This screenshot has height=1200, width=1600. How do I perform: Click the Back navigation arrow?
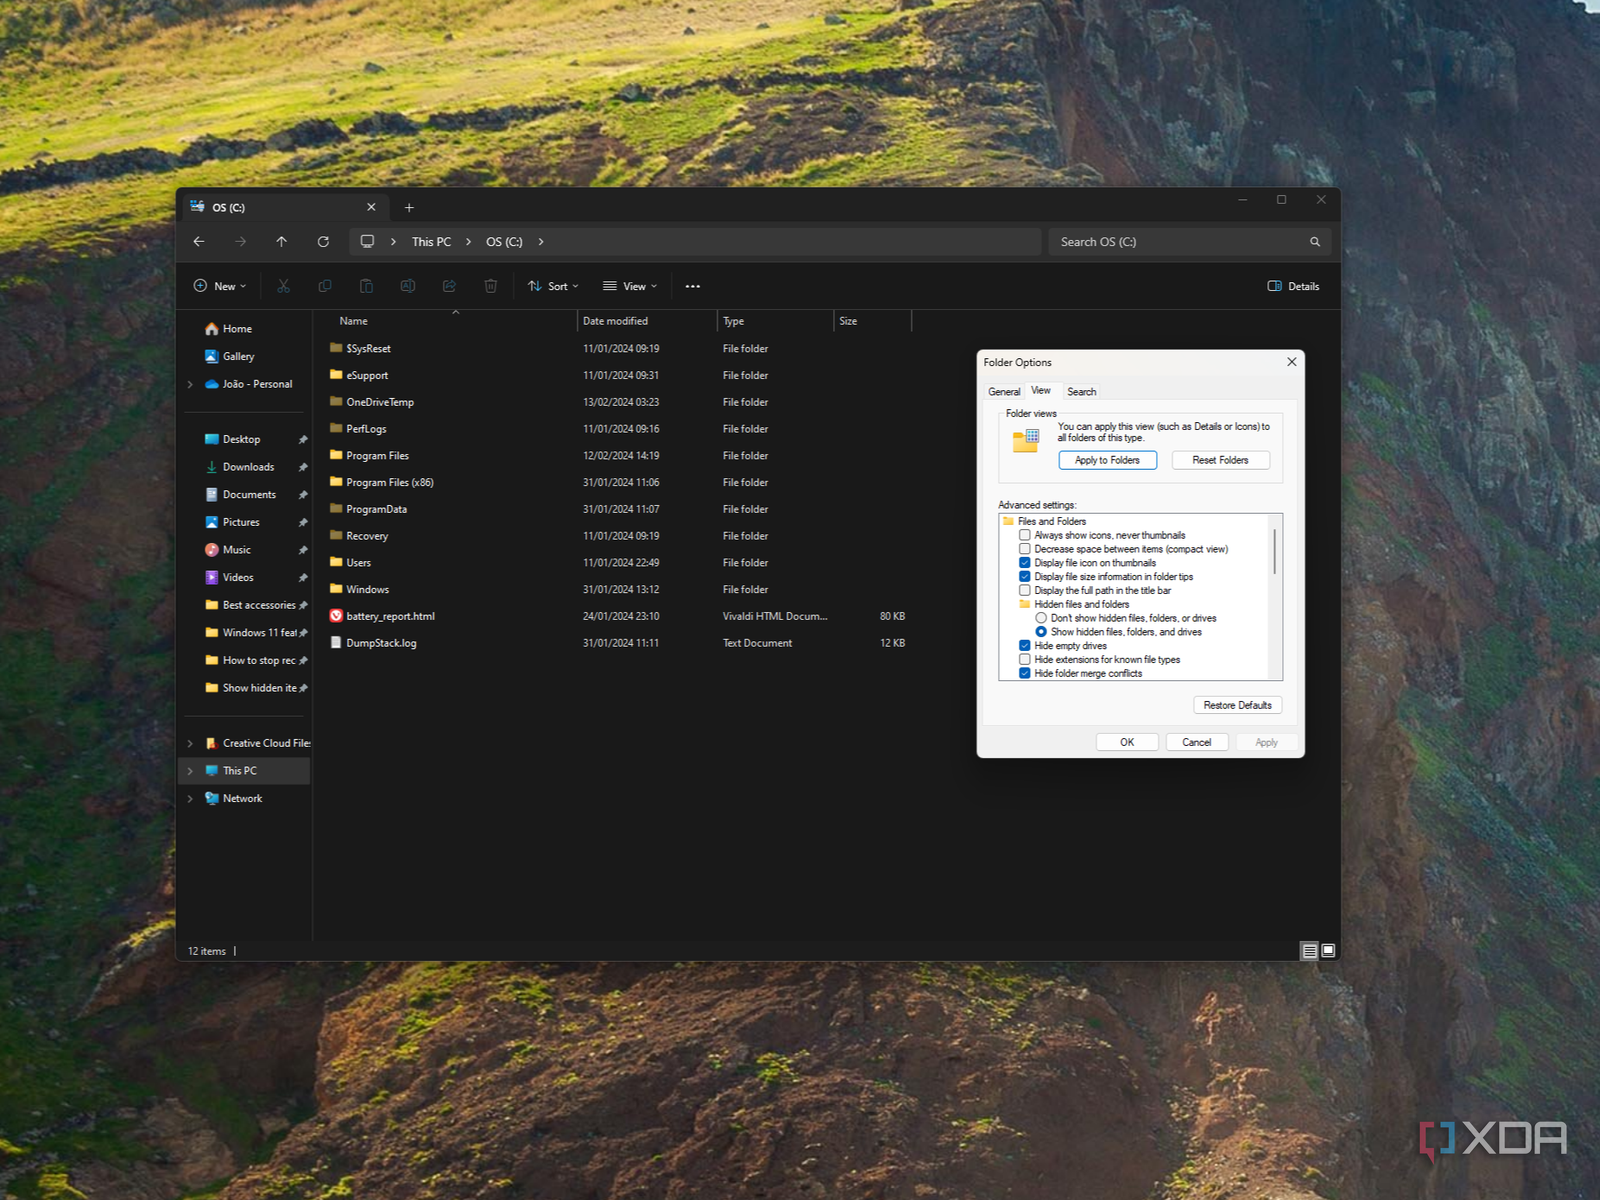[199, 242]
